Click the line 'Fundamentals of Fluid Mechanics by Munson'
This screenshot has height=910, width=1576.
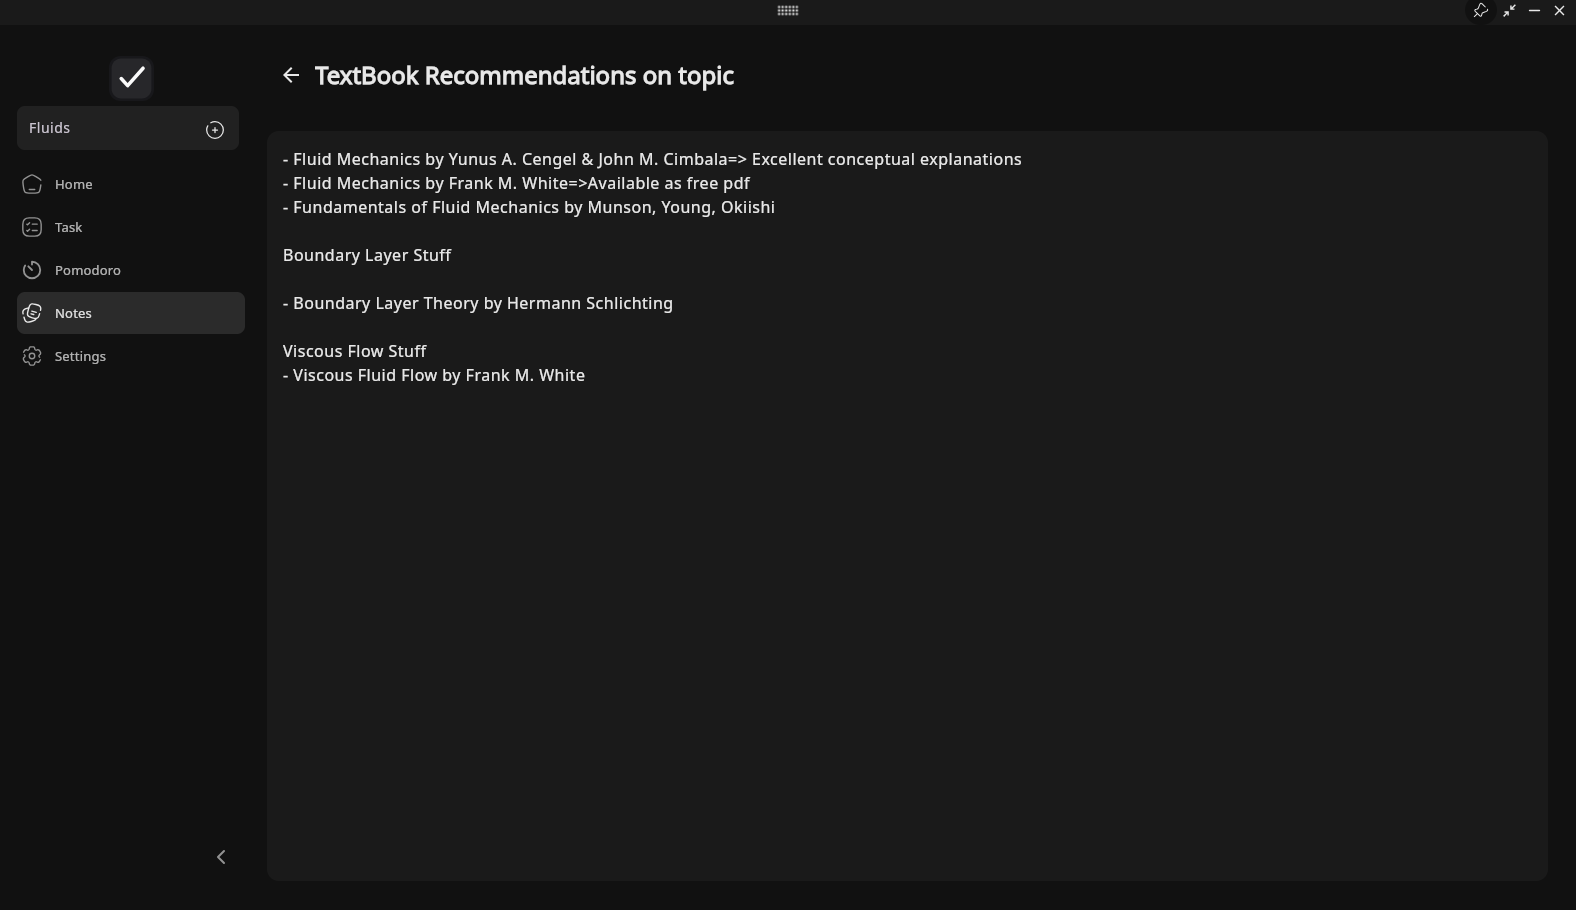pos(529,207)
